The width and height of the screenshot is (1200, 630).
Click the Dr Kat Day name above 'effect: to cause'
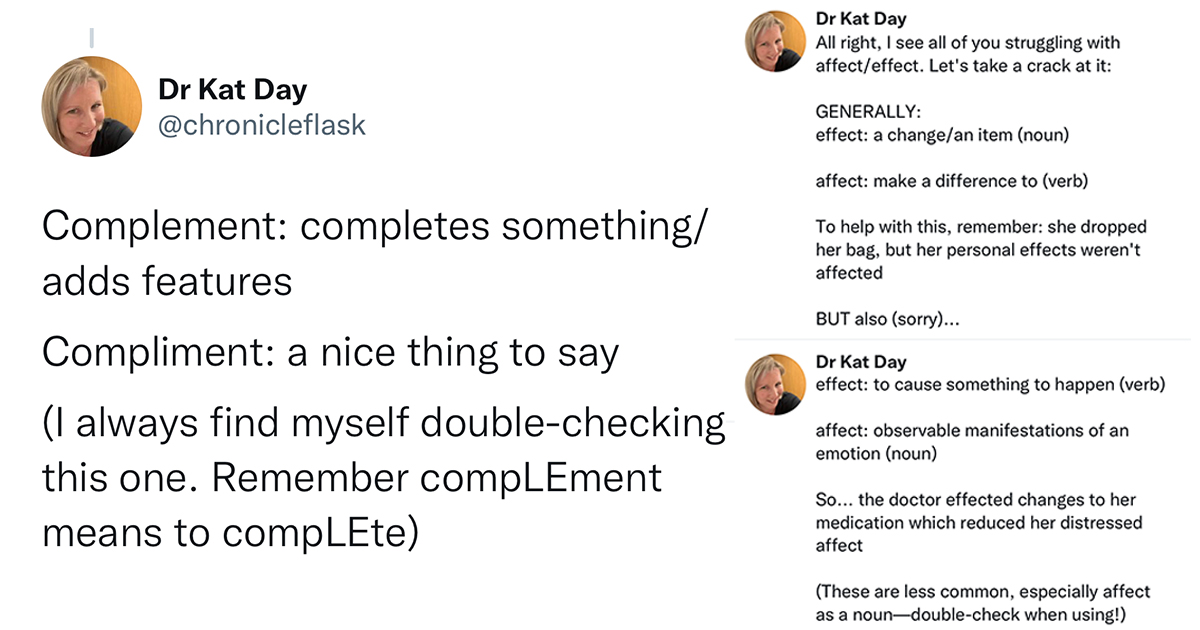pos(861,362)
